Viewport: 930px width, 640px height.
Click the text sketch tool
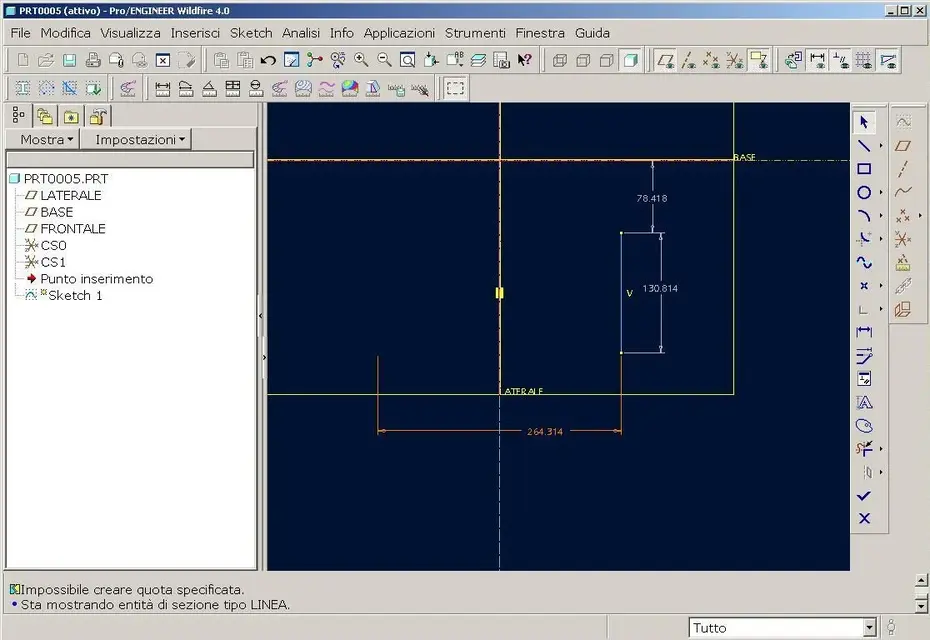864,403
